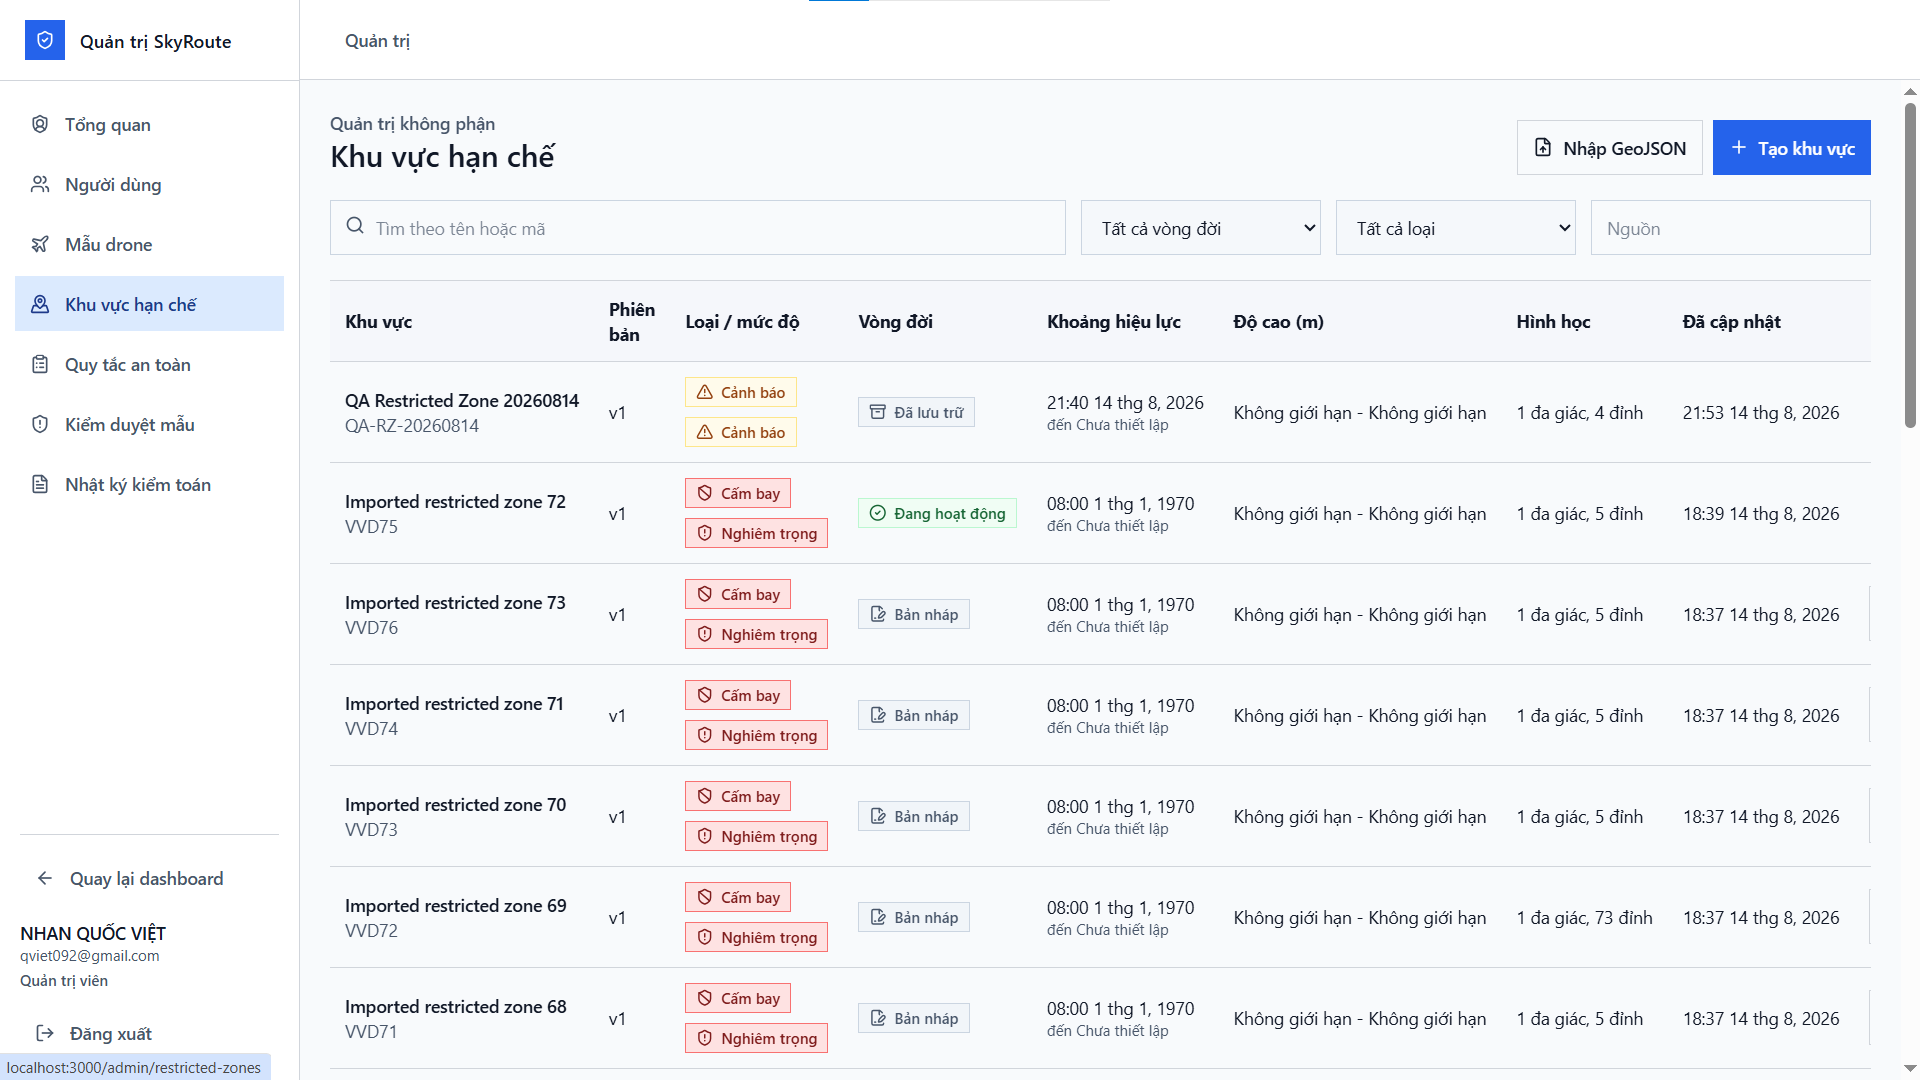Screen dimensions: 1920x1080
Task: Click the Quản trị breadcrumb text
Action: click(377, 40)
